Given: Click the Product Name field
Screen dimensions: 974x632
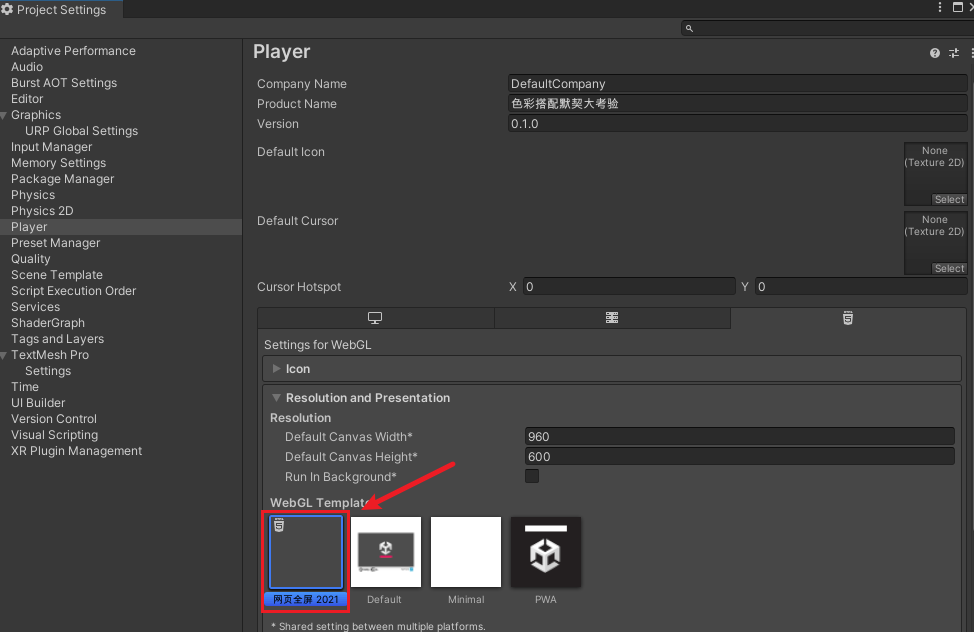Looking at the screenshot, I should pos(737,104).
